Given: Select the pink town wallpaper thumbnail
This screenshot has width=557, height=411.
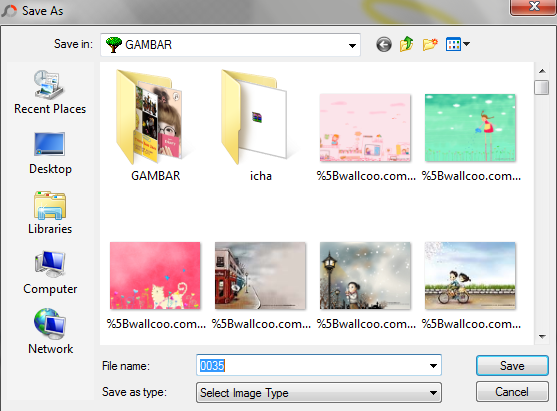Looking at the screenshot, I should 366,128.
